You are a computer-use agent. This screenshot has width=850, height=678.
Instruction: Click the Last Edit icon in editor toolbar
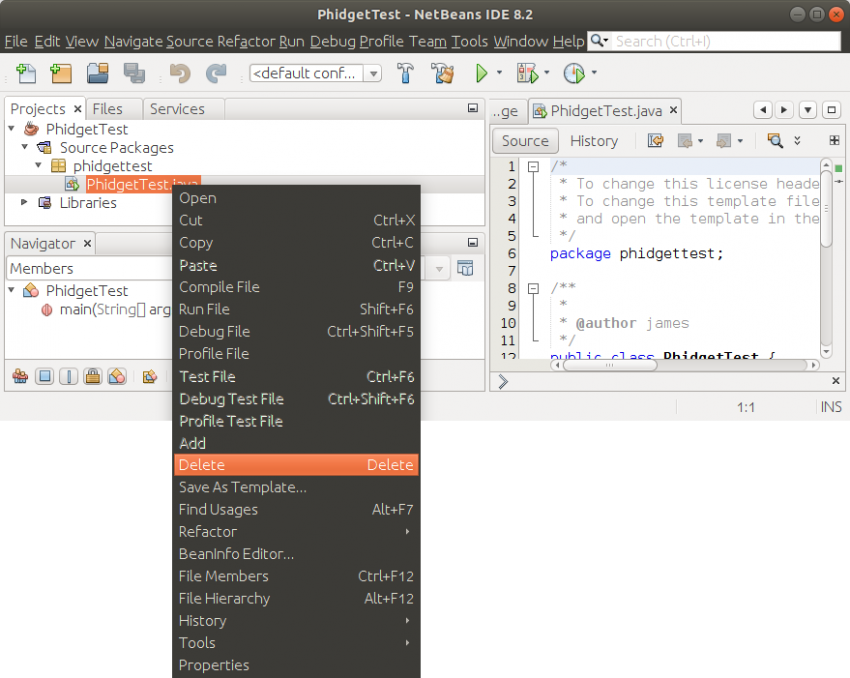pos(655,141)
